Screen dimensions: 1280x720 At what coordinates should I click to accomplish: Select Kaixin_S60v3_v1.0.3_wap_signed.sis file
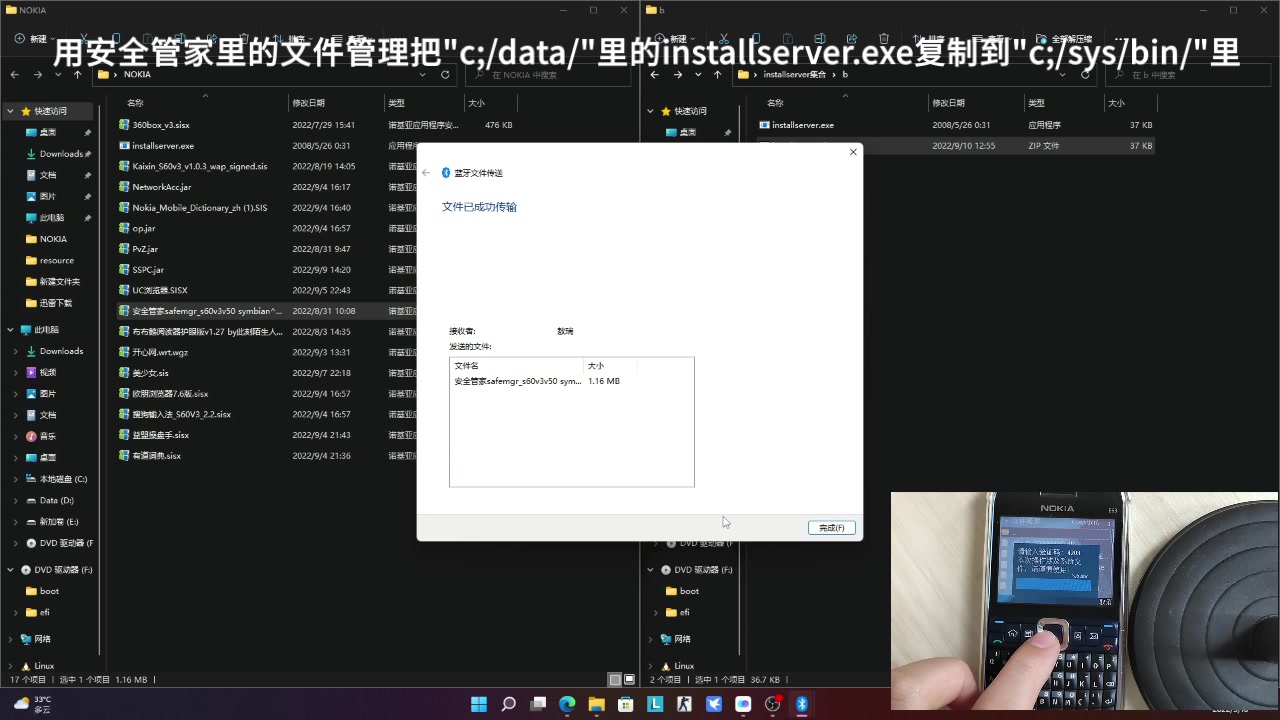pos(199,166)
